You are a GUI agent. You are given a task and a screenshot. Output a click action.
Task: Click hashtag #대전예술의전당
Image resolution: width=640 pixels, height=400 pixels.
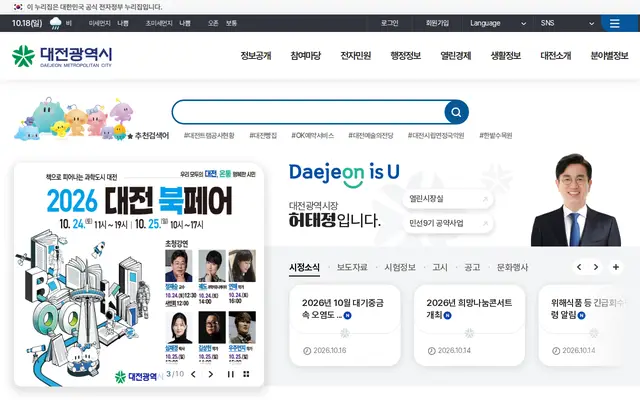coord(371,136)
